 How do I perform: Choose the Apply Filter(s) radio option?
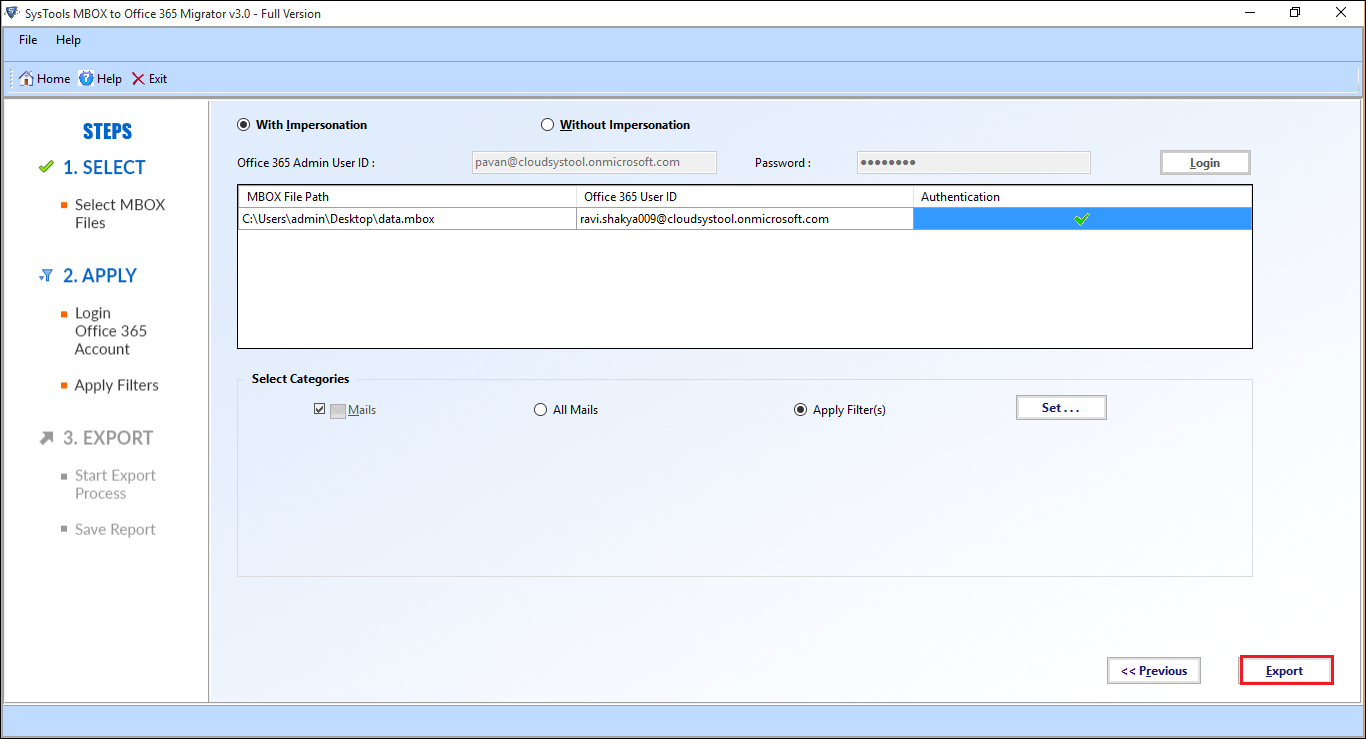(800, 409)
